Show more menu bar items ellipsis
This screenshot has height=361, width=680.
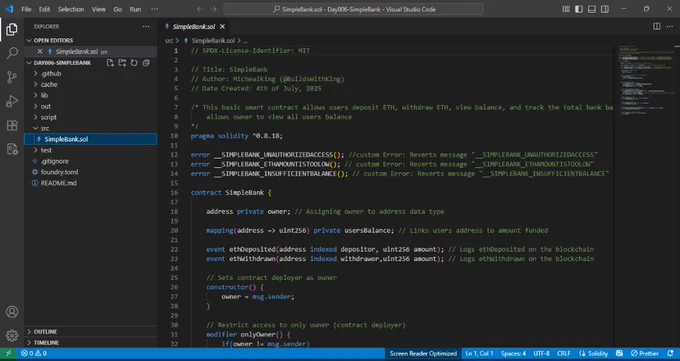click(x=154, y=9)
